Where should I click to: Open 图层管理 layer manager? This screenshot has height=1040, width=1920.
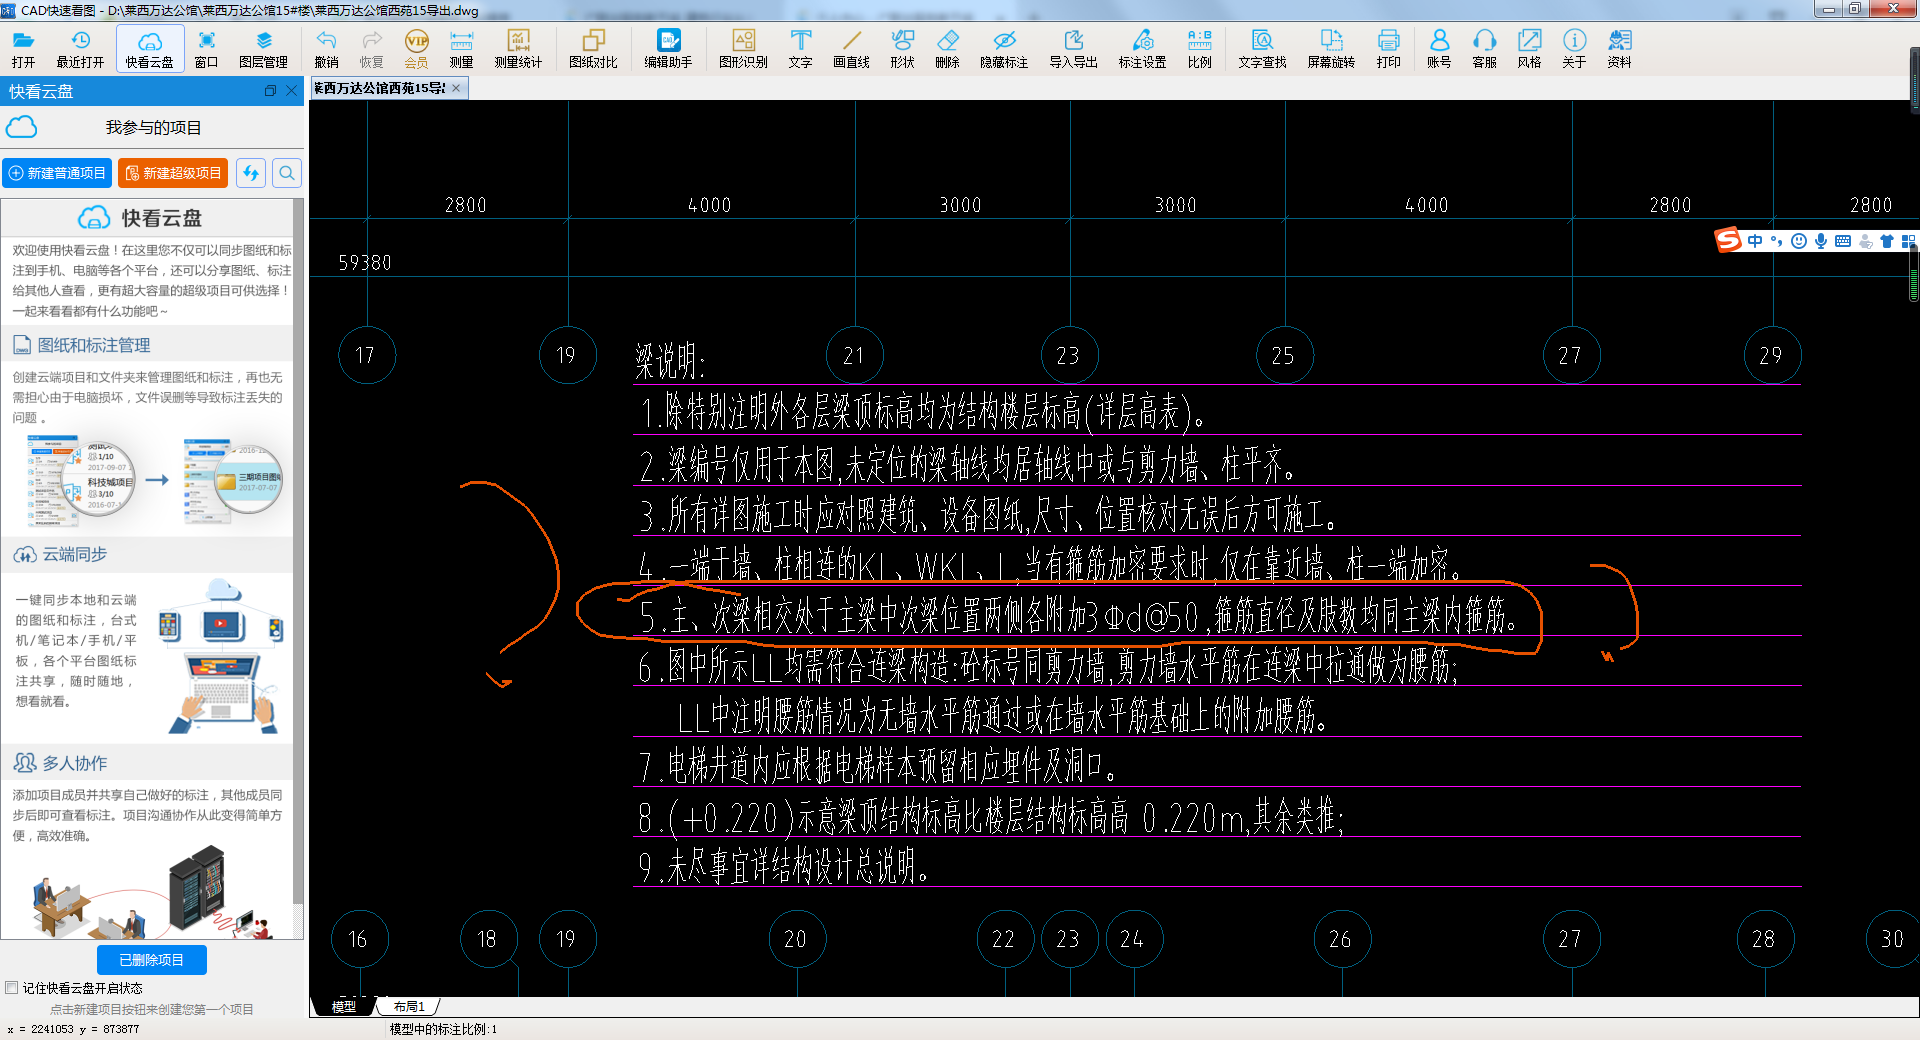click(x=264, y=48)
